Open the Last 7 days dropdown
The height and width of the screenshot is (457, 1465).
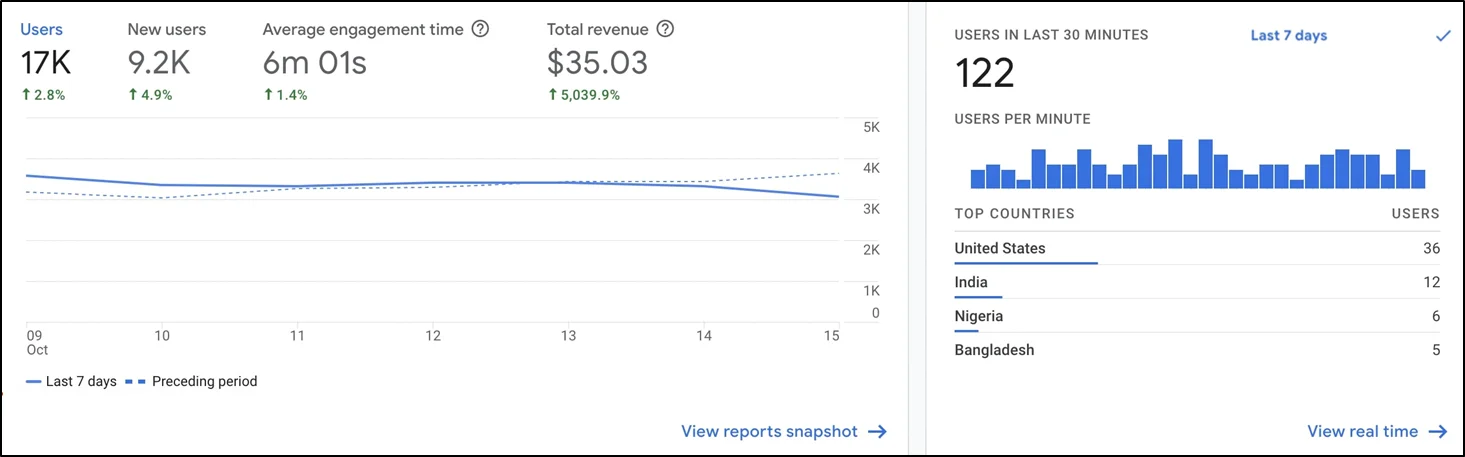click(x=1288, y=35)
